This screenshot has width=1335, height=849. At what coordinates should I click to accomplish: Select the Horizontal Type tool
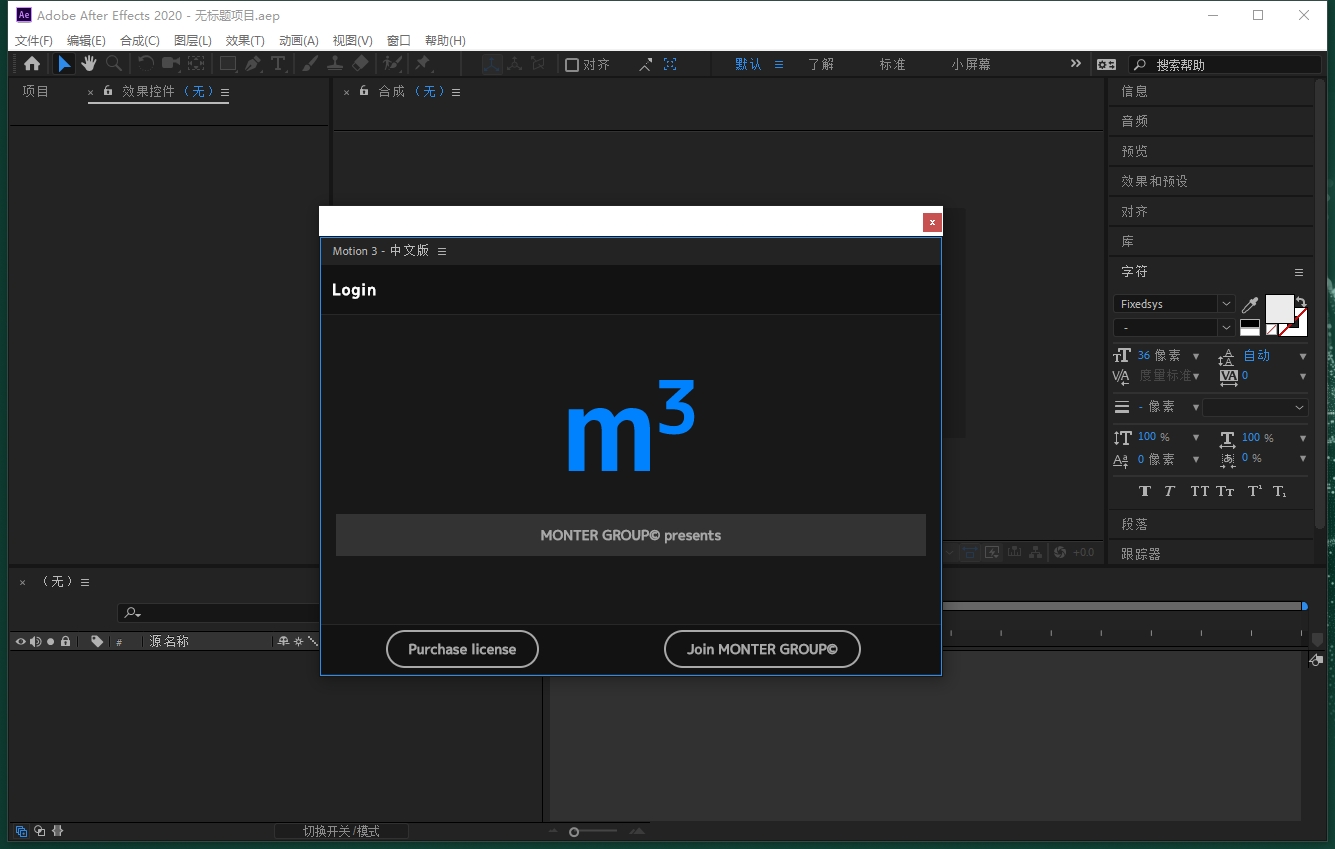(x=278, y=64)
